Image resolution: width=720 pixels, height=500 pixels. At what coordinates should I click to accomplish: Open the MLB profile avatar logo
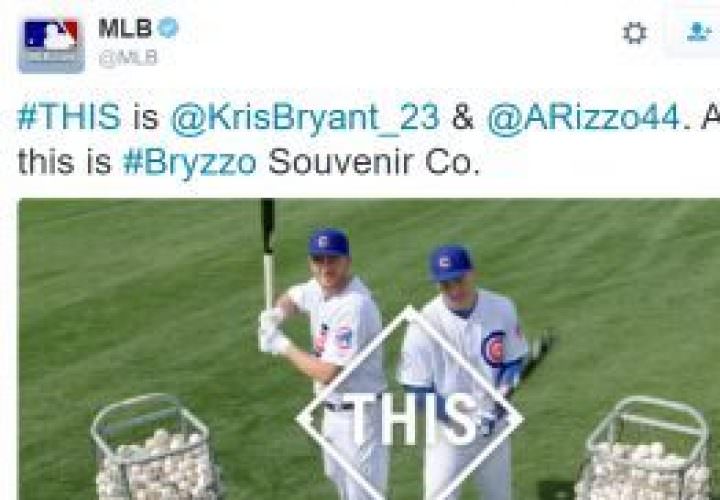click(x=51, y=45)
